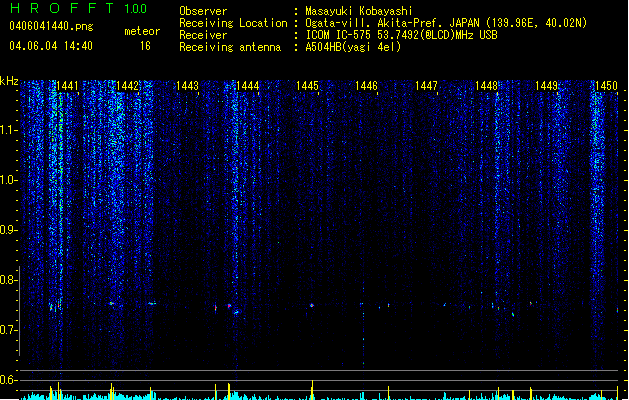Click the Observer label

203,11
